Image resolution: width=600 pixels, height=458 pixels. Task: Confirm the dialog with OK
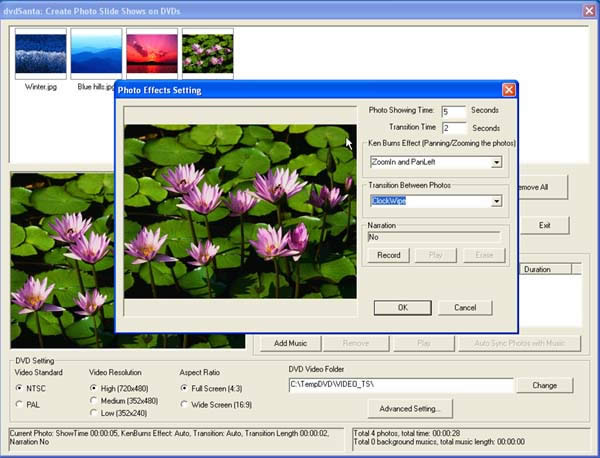(403, 308)
